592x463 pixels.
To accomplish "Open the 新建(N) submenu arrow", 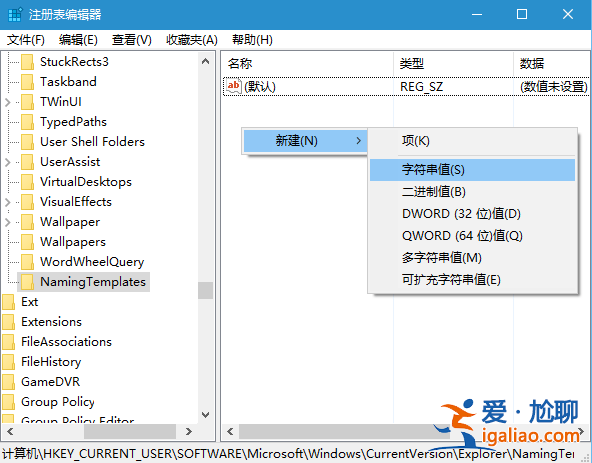I will tap(358, 141).
